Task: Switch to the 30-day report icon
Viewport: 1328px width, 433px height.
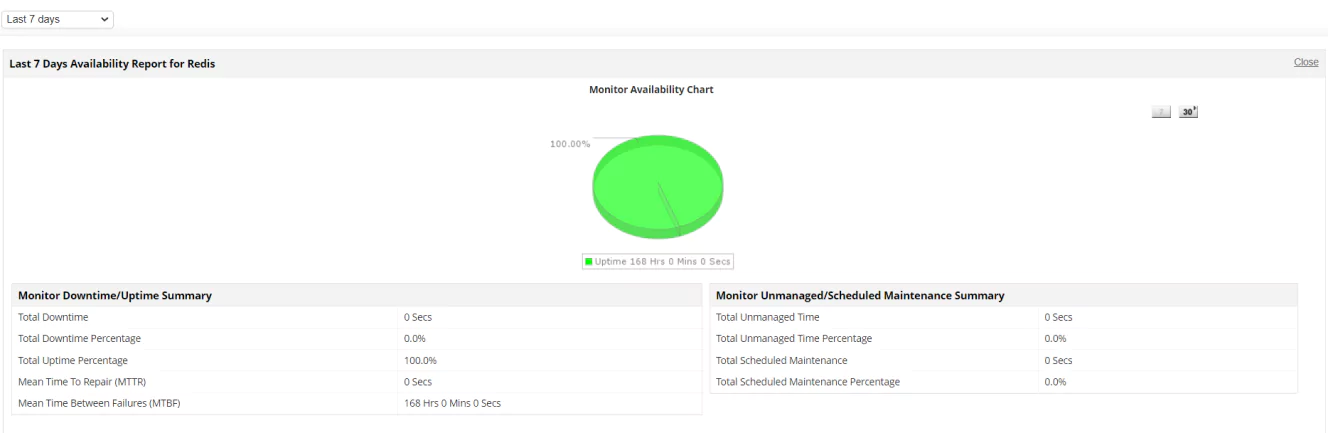Action: [x=1188, y=112]
